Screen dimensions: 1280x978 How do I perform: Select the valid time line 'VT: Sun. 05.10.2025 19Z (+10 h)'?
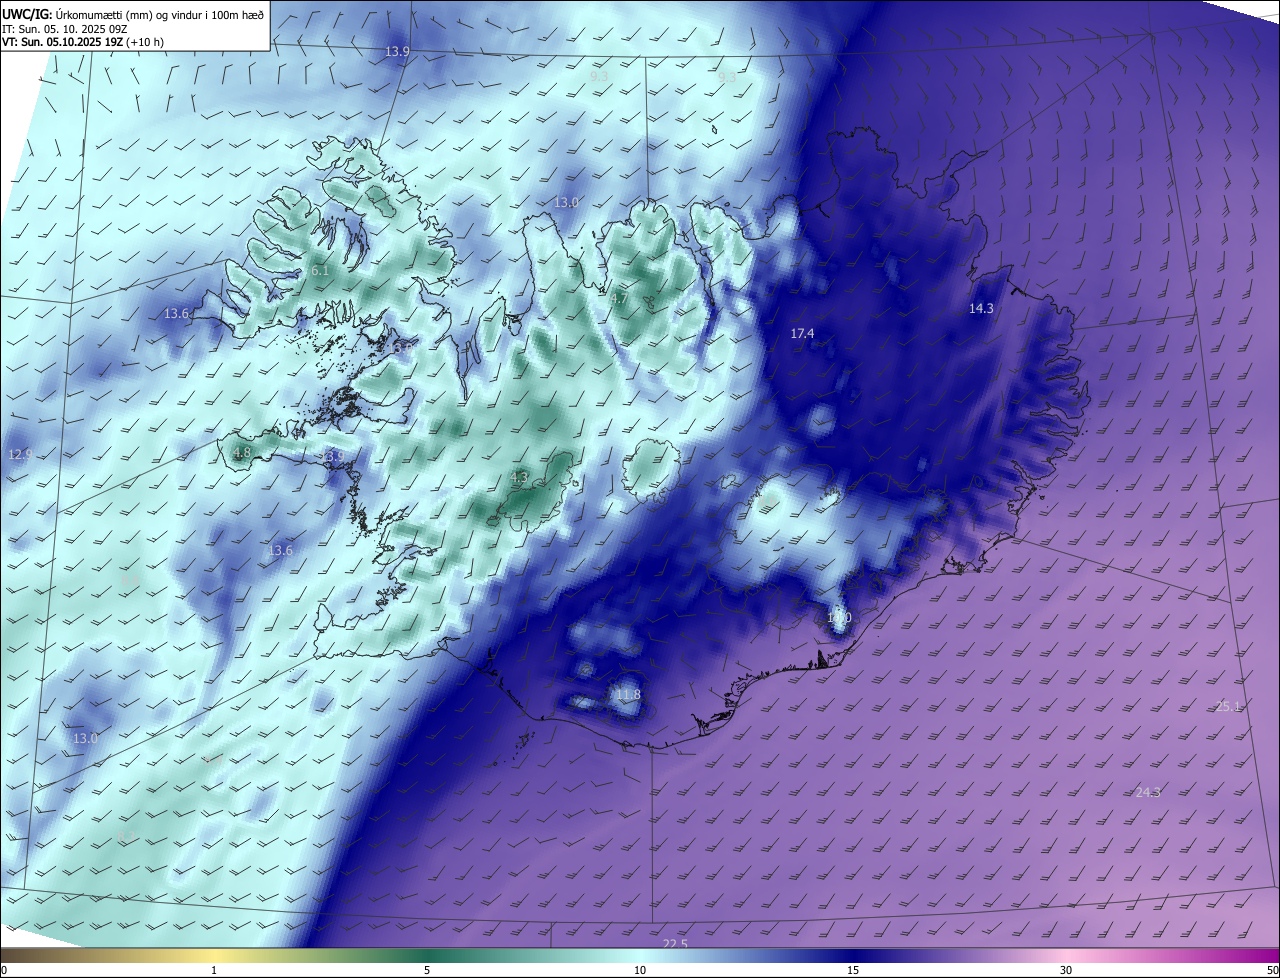pyautogui.click(x=83, y=42)
